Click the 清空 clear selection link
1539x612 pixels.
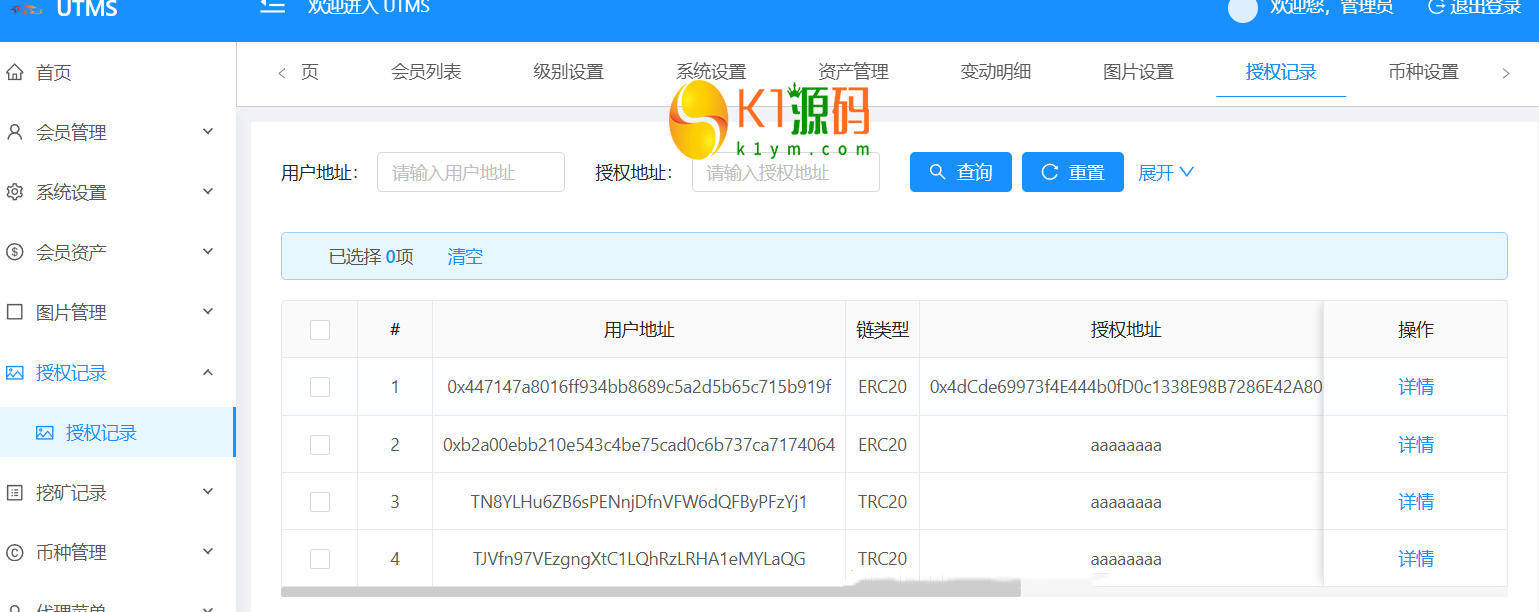pos(465,256)
